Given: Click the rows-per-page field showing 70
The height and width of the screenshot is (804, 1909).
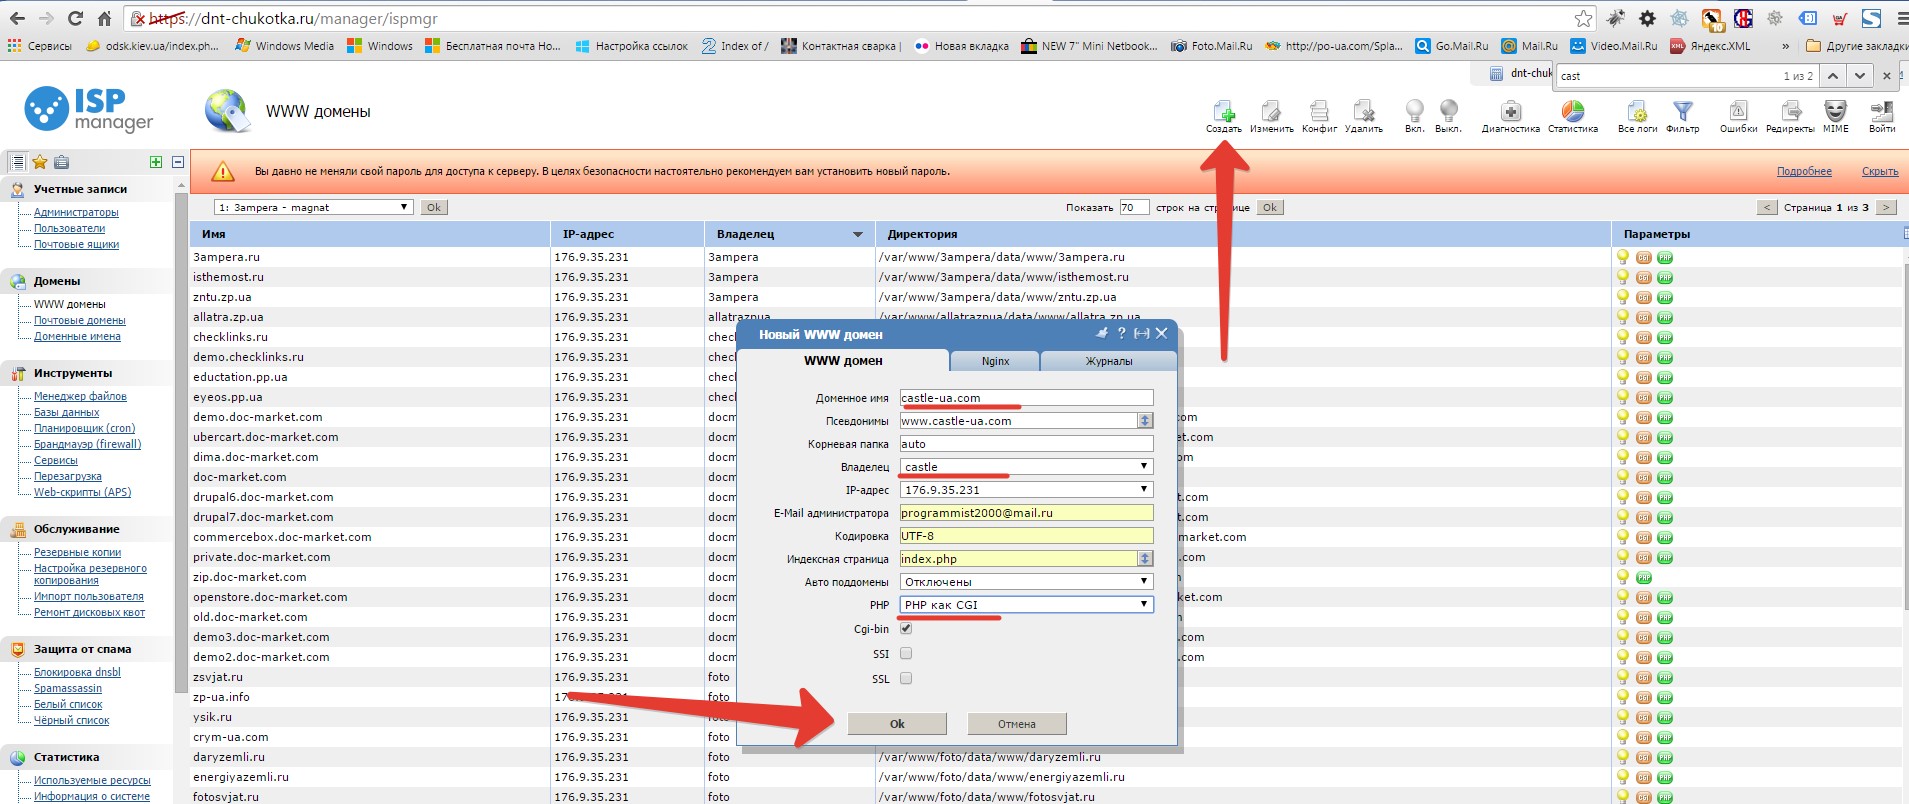Looking at the screenshot, I should click(1133, 207).
